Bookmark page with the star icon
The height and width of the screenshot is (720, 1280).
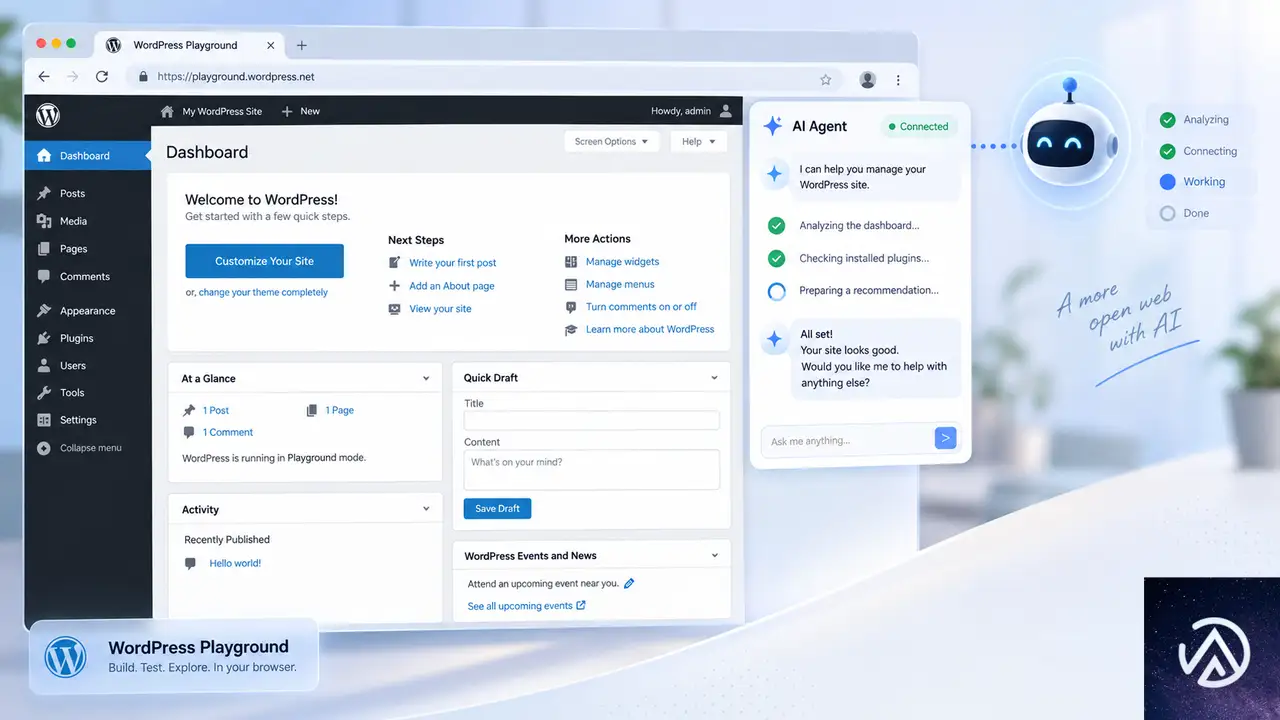click(826, 79)
